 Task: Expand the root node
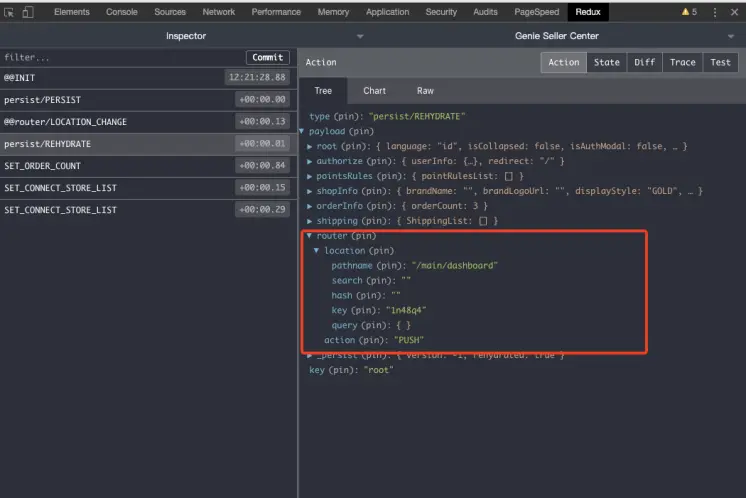(x=309, y=146)
